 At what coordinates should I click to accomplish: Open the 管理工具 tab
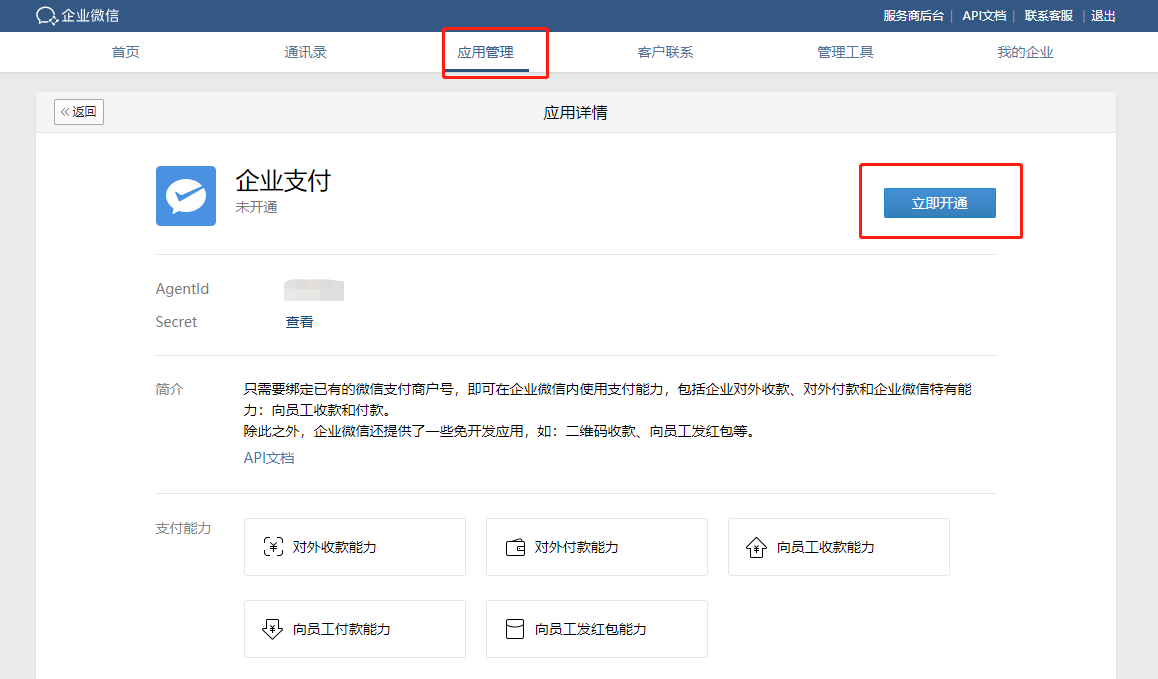(845, 52)
